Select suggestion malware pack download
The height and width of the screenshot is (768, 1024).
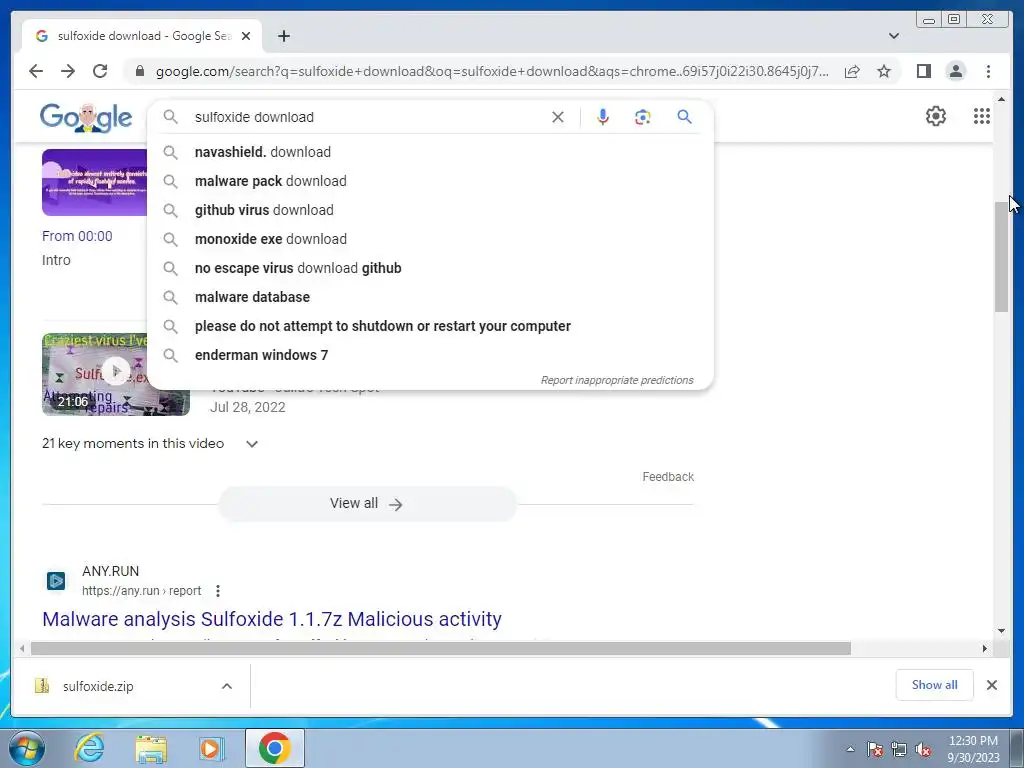[431, 181]
